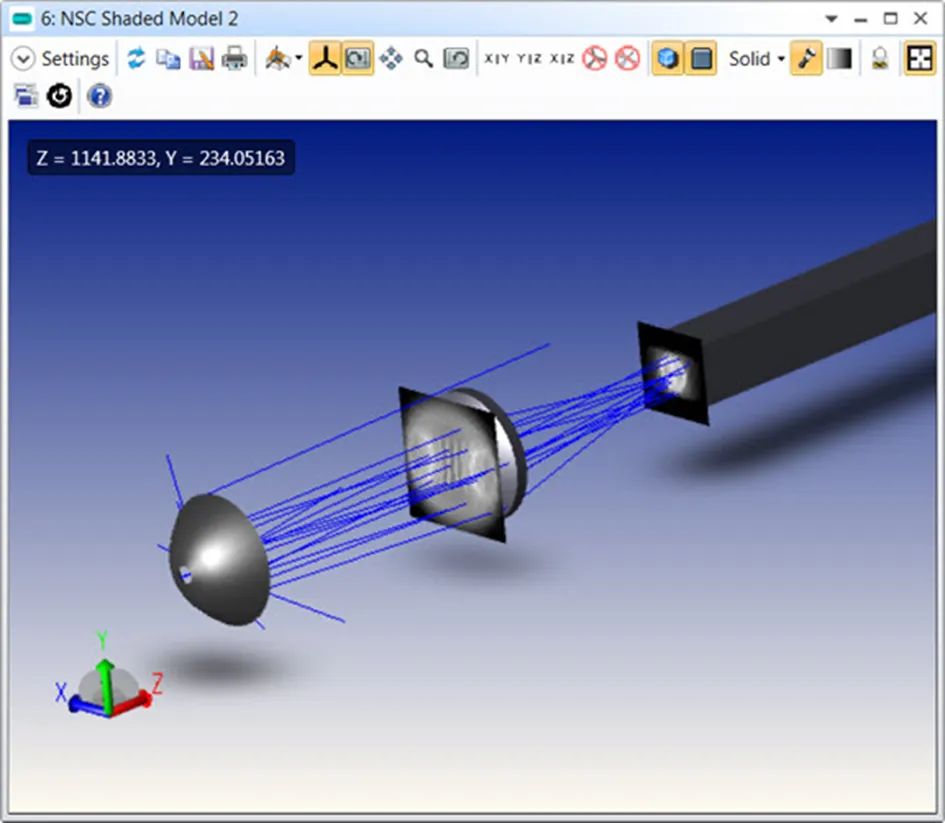Open the Settings label
Viewport: 945px width, 823px height.
click(75, 59)
